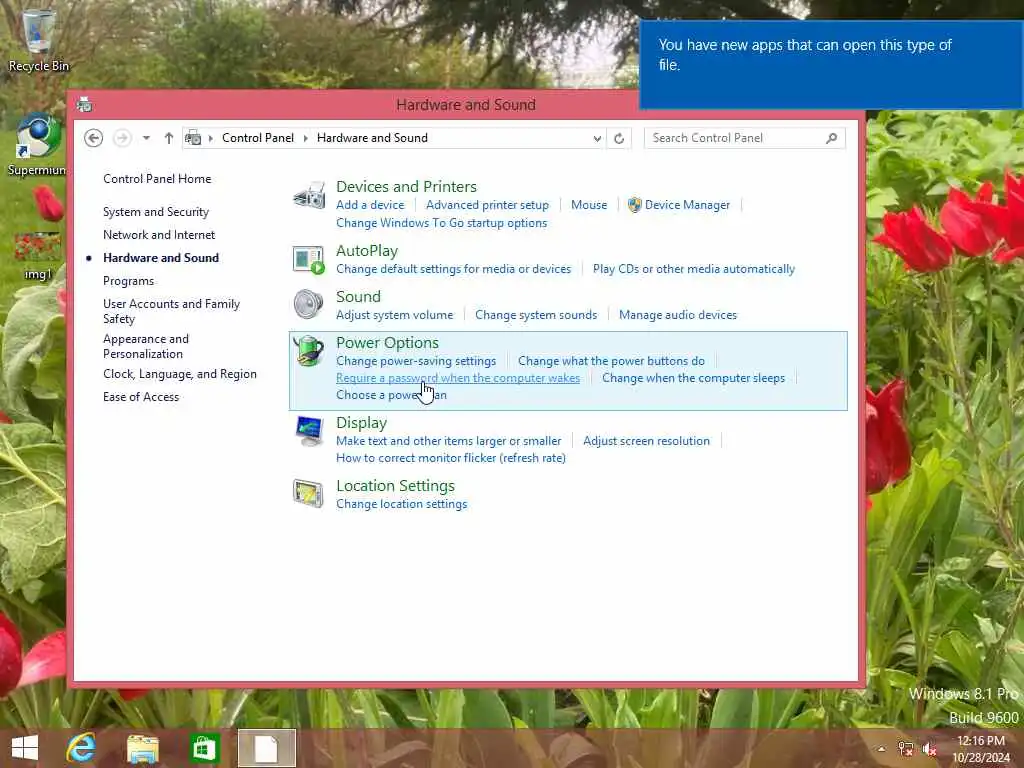Go back with the Back arrow button
1024x768 pixels.
[x=93, y=138]
